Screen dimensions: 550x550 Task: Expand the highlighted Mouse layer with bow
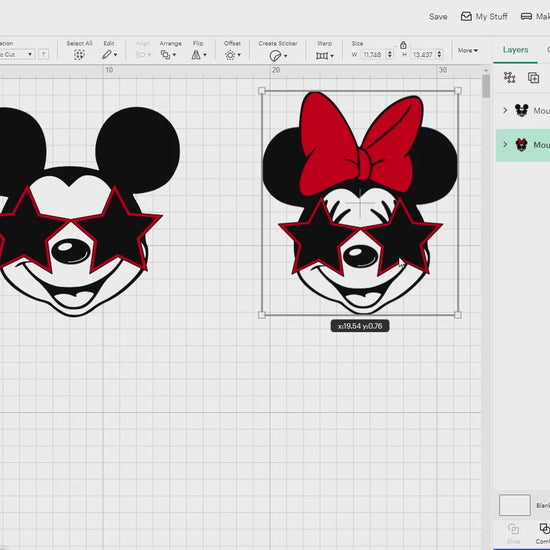[x=505, y=144]
